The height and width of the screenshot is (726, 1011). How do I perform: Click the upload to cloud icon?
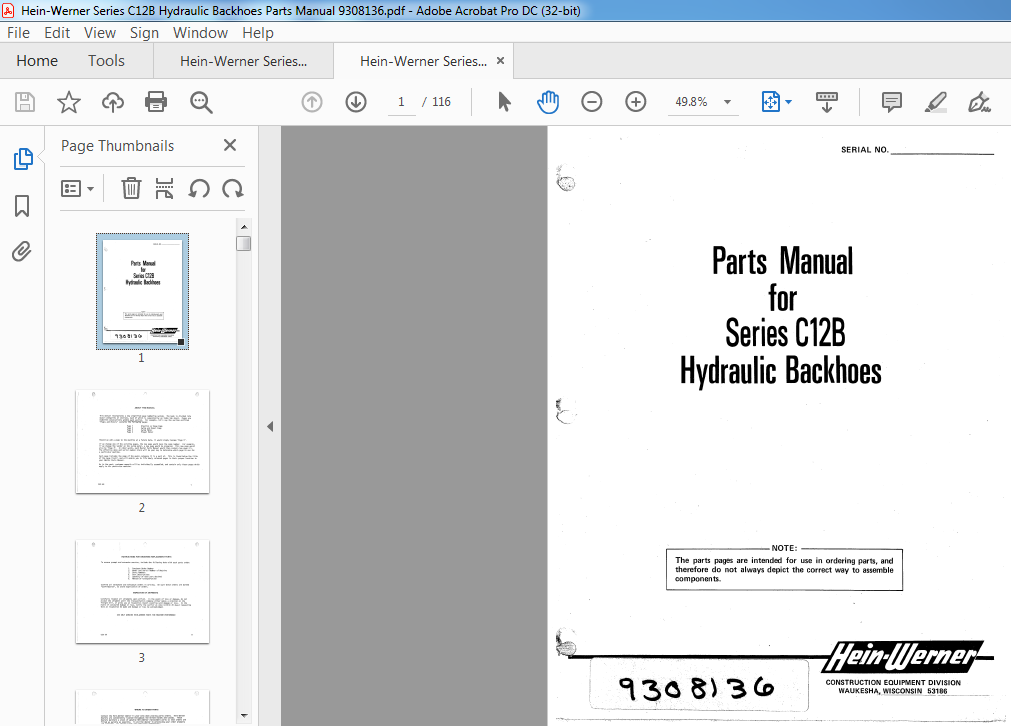click(x=113, y=102)
